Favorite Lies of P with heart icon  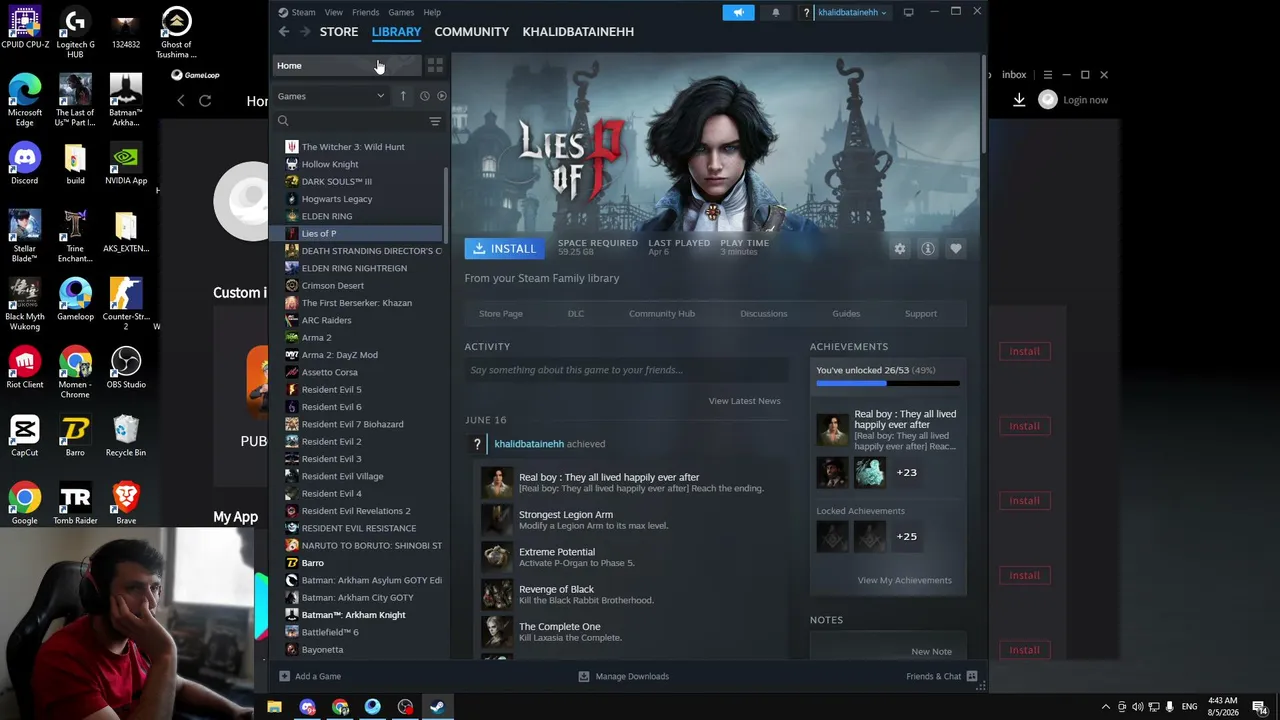pos(956,249)
